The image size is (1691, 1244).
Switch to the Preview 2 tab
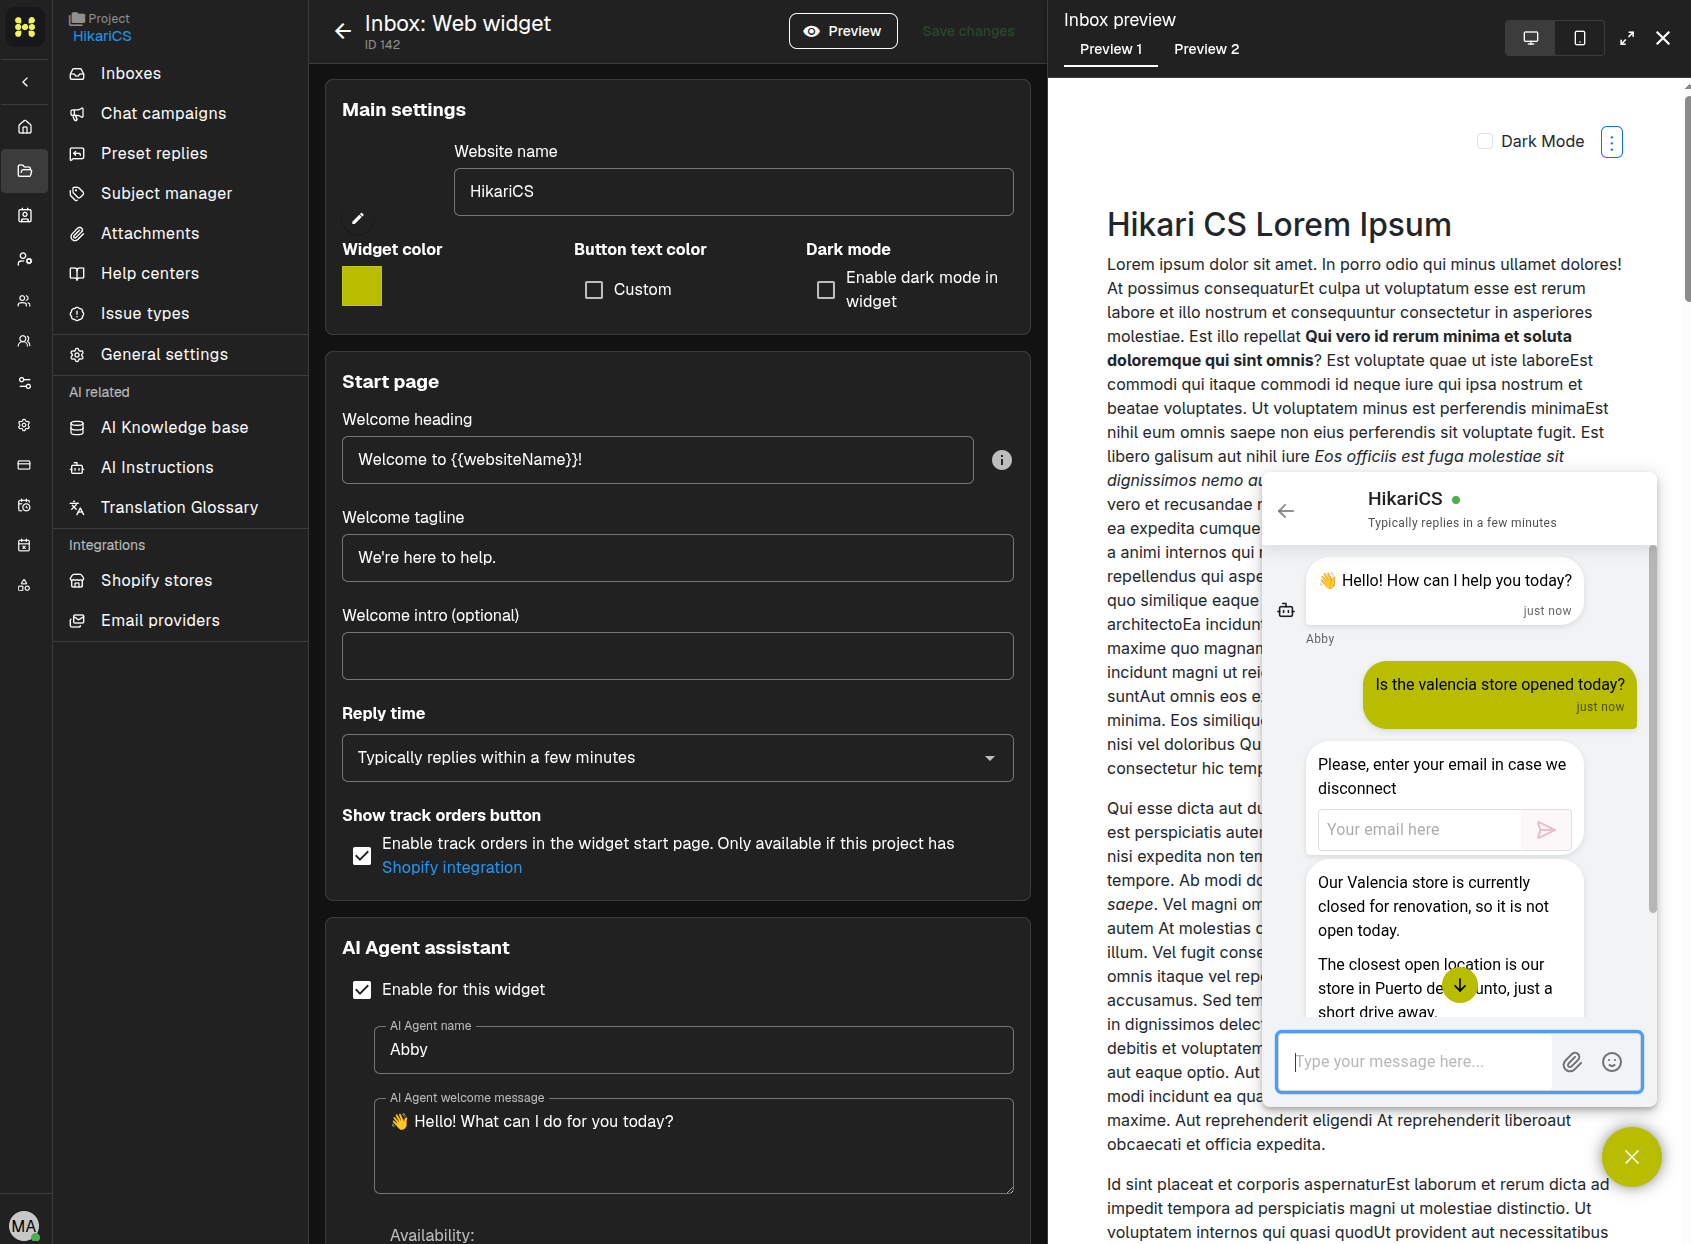coord(1206,49)
